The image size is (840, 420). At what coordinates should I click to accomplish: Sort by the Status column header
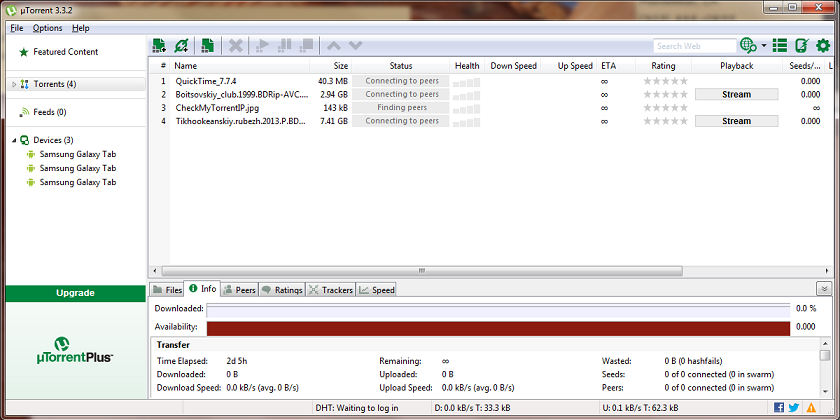[x=401, y=66]
